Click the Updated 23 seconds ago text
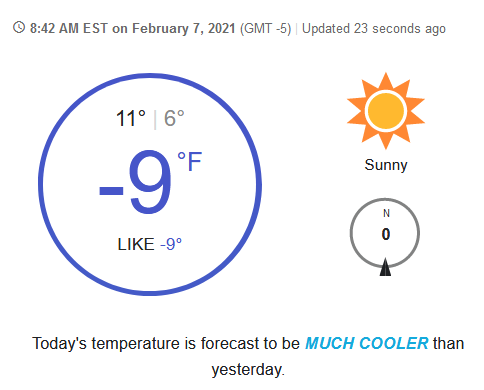Screen dimensions: 484x390 pos(374,29)
